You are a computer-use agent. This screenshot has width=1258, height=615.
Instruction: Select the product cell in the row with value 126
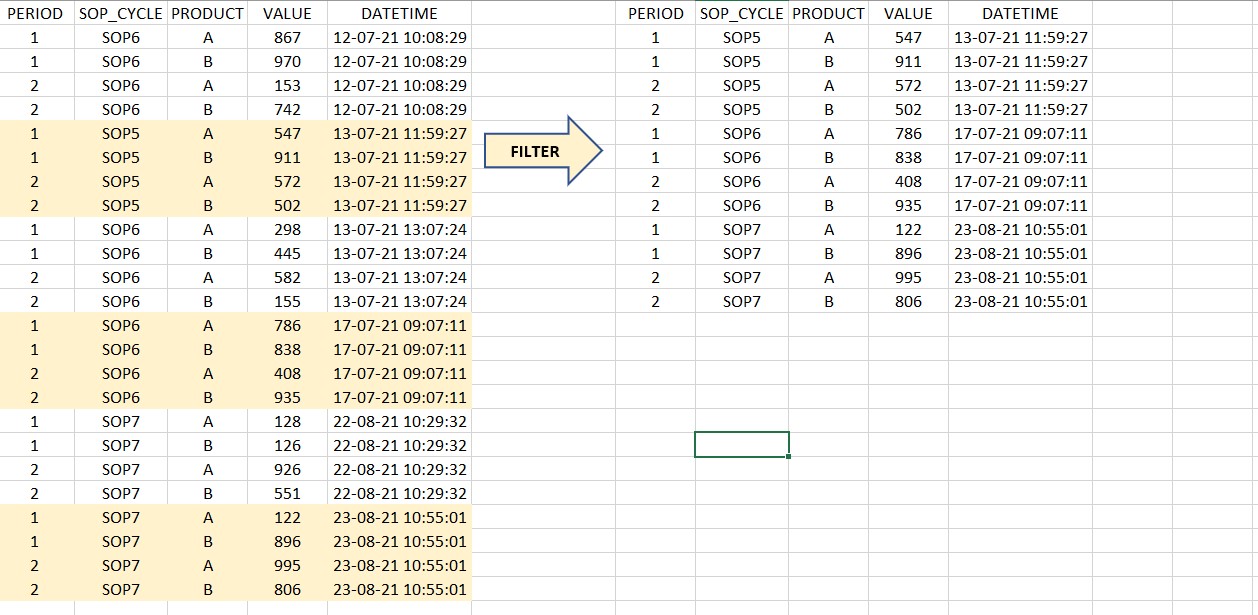(207, 445)
